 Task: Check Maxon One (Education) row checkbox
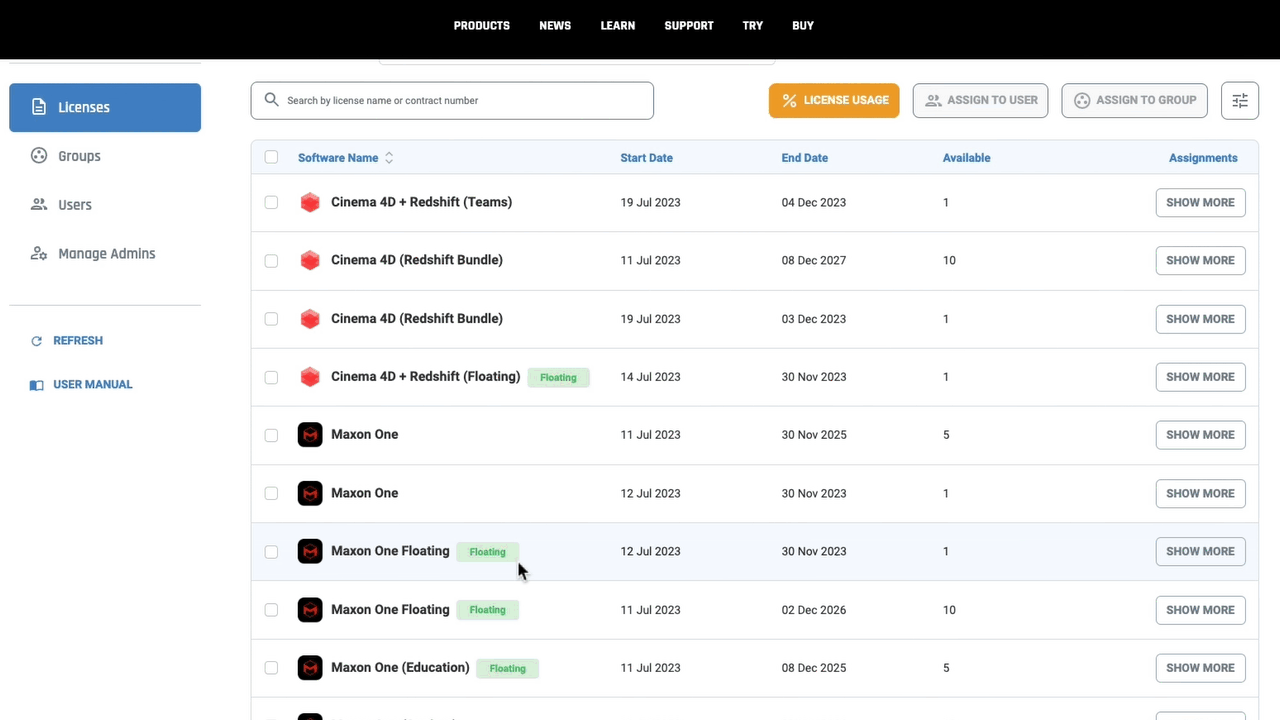coord(271,668)
